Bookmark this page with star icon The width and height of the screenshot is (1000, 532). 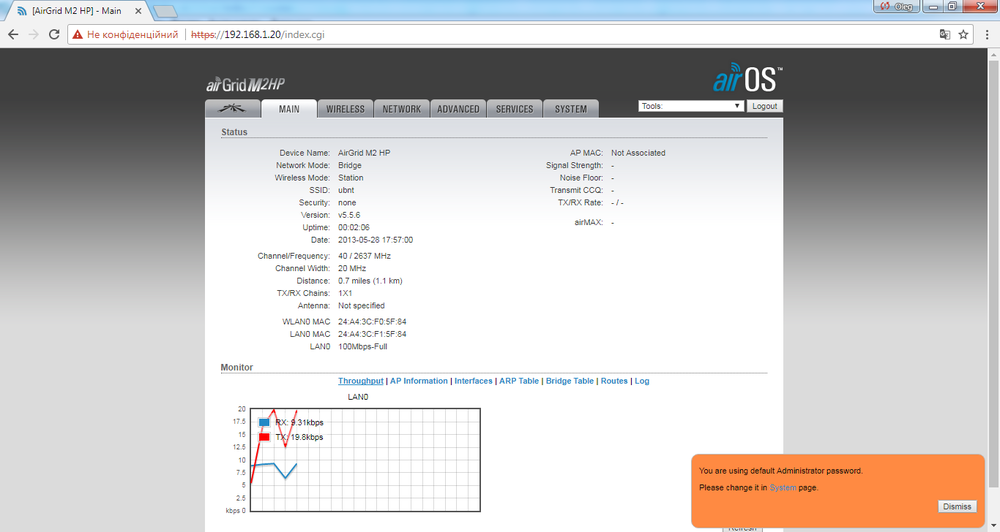click(963, 34)
